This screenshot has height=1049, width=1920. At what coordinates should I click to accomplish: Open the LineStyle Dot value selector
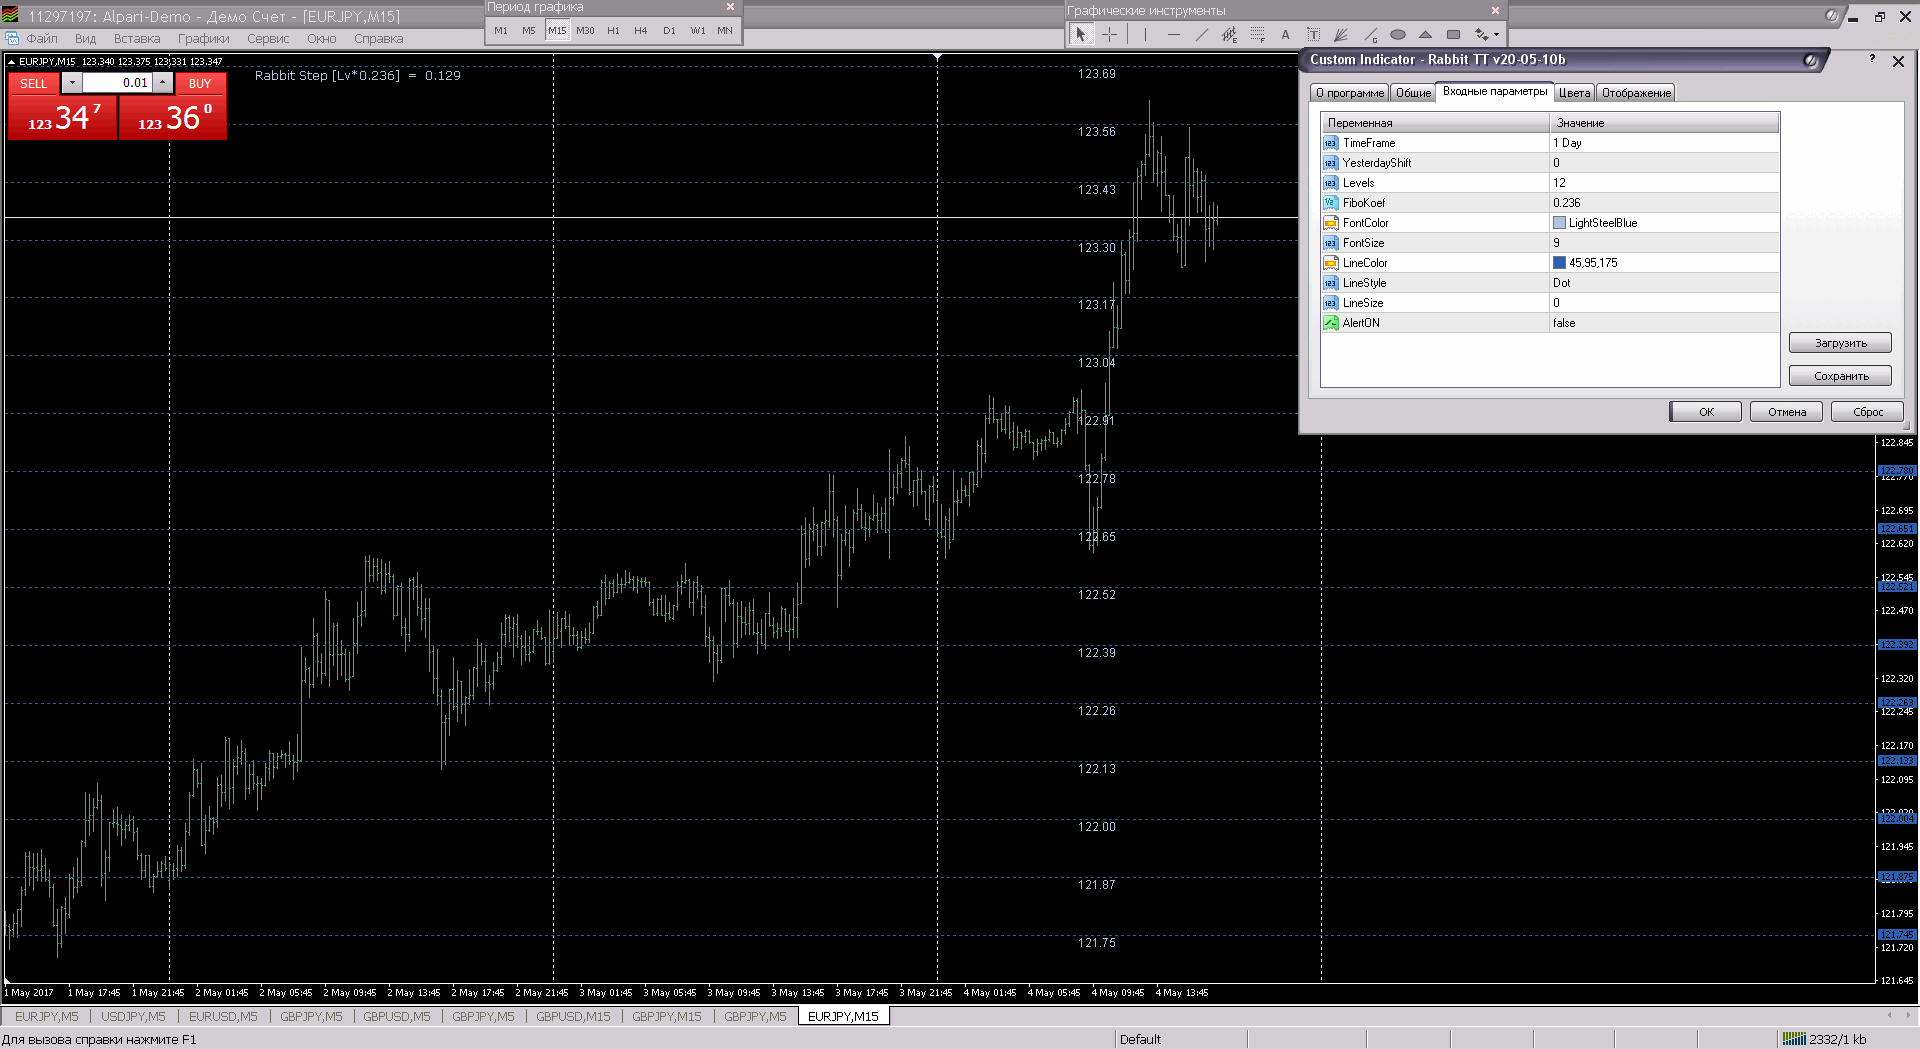(x=1664, y=283)
